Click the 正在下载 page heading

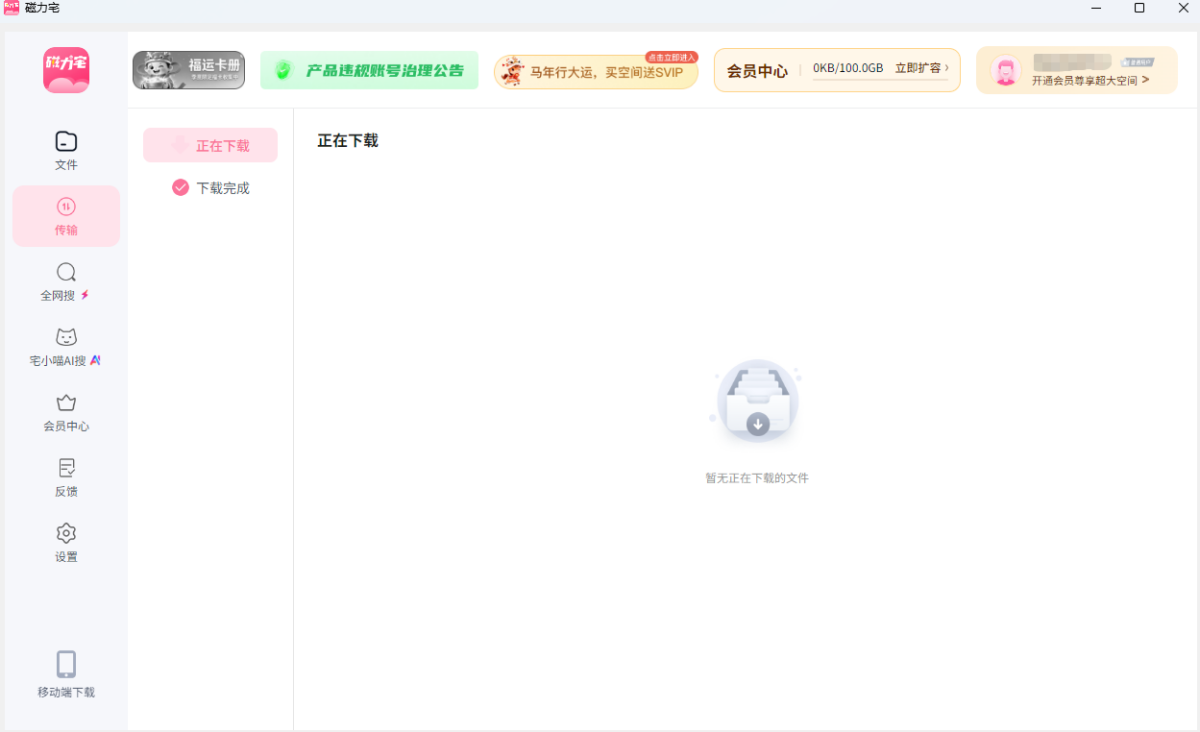point(348,140)
